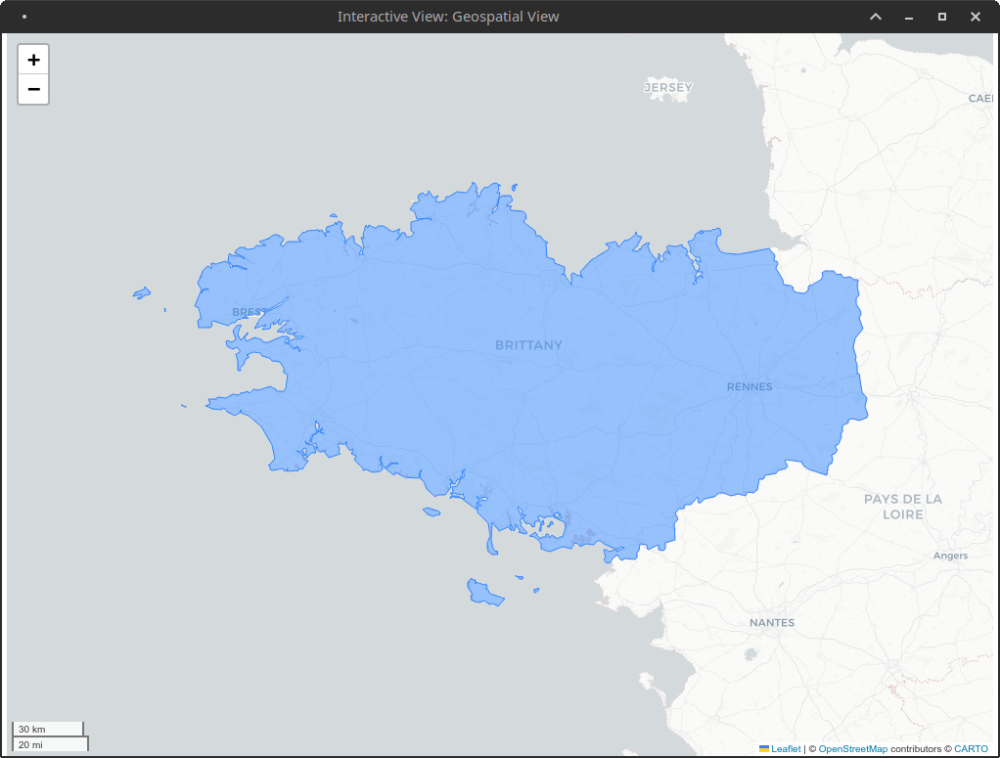Open the Leaflet attribution link
1000x758 pixels.
tap(785, 748)
